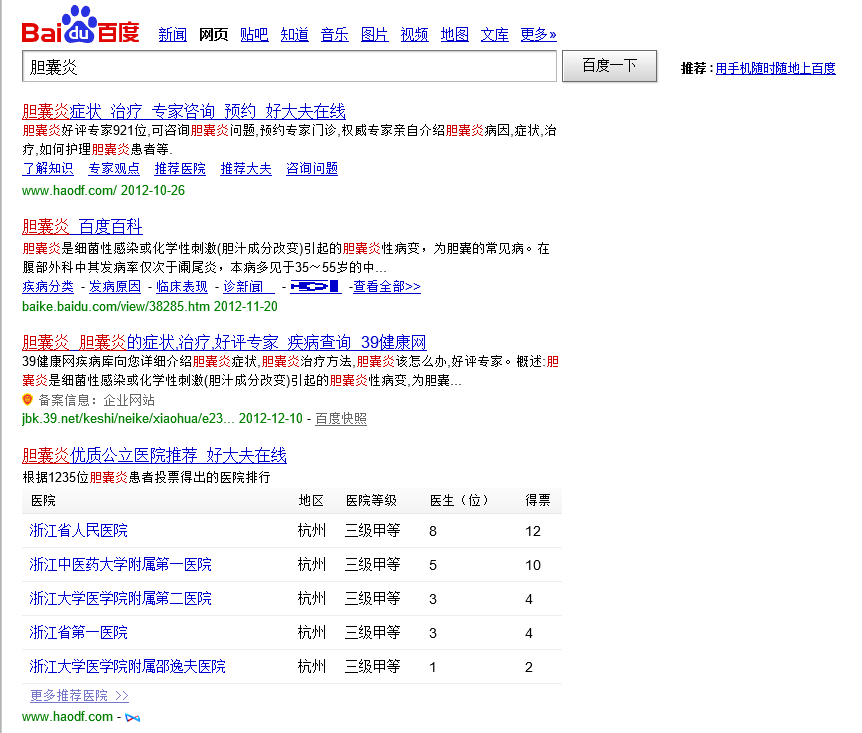Expand the 更多» navigation menu
Viewport: 862px width, 733px height.
(538, 35)
